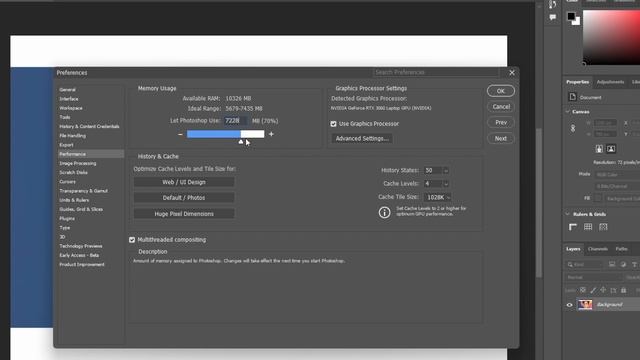640x360 pixels.
Task: Open the Fill Background dropdown in Properties
Action: tap(622, 198)
